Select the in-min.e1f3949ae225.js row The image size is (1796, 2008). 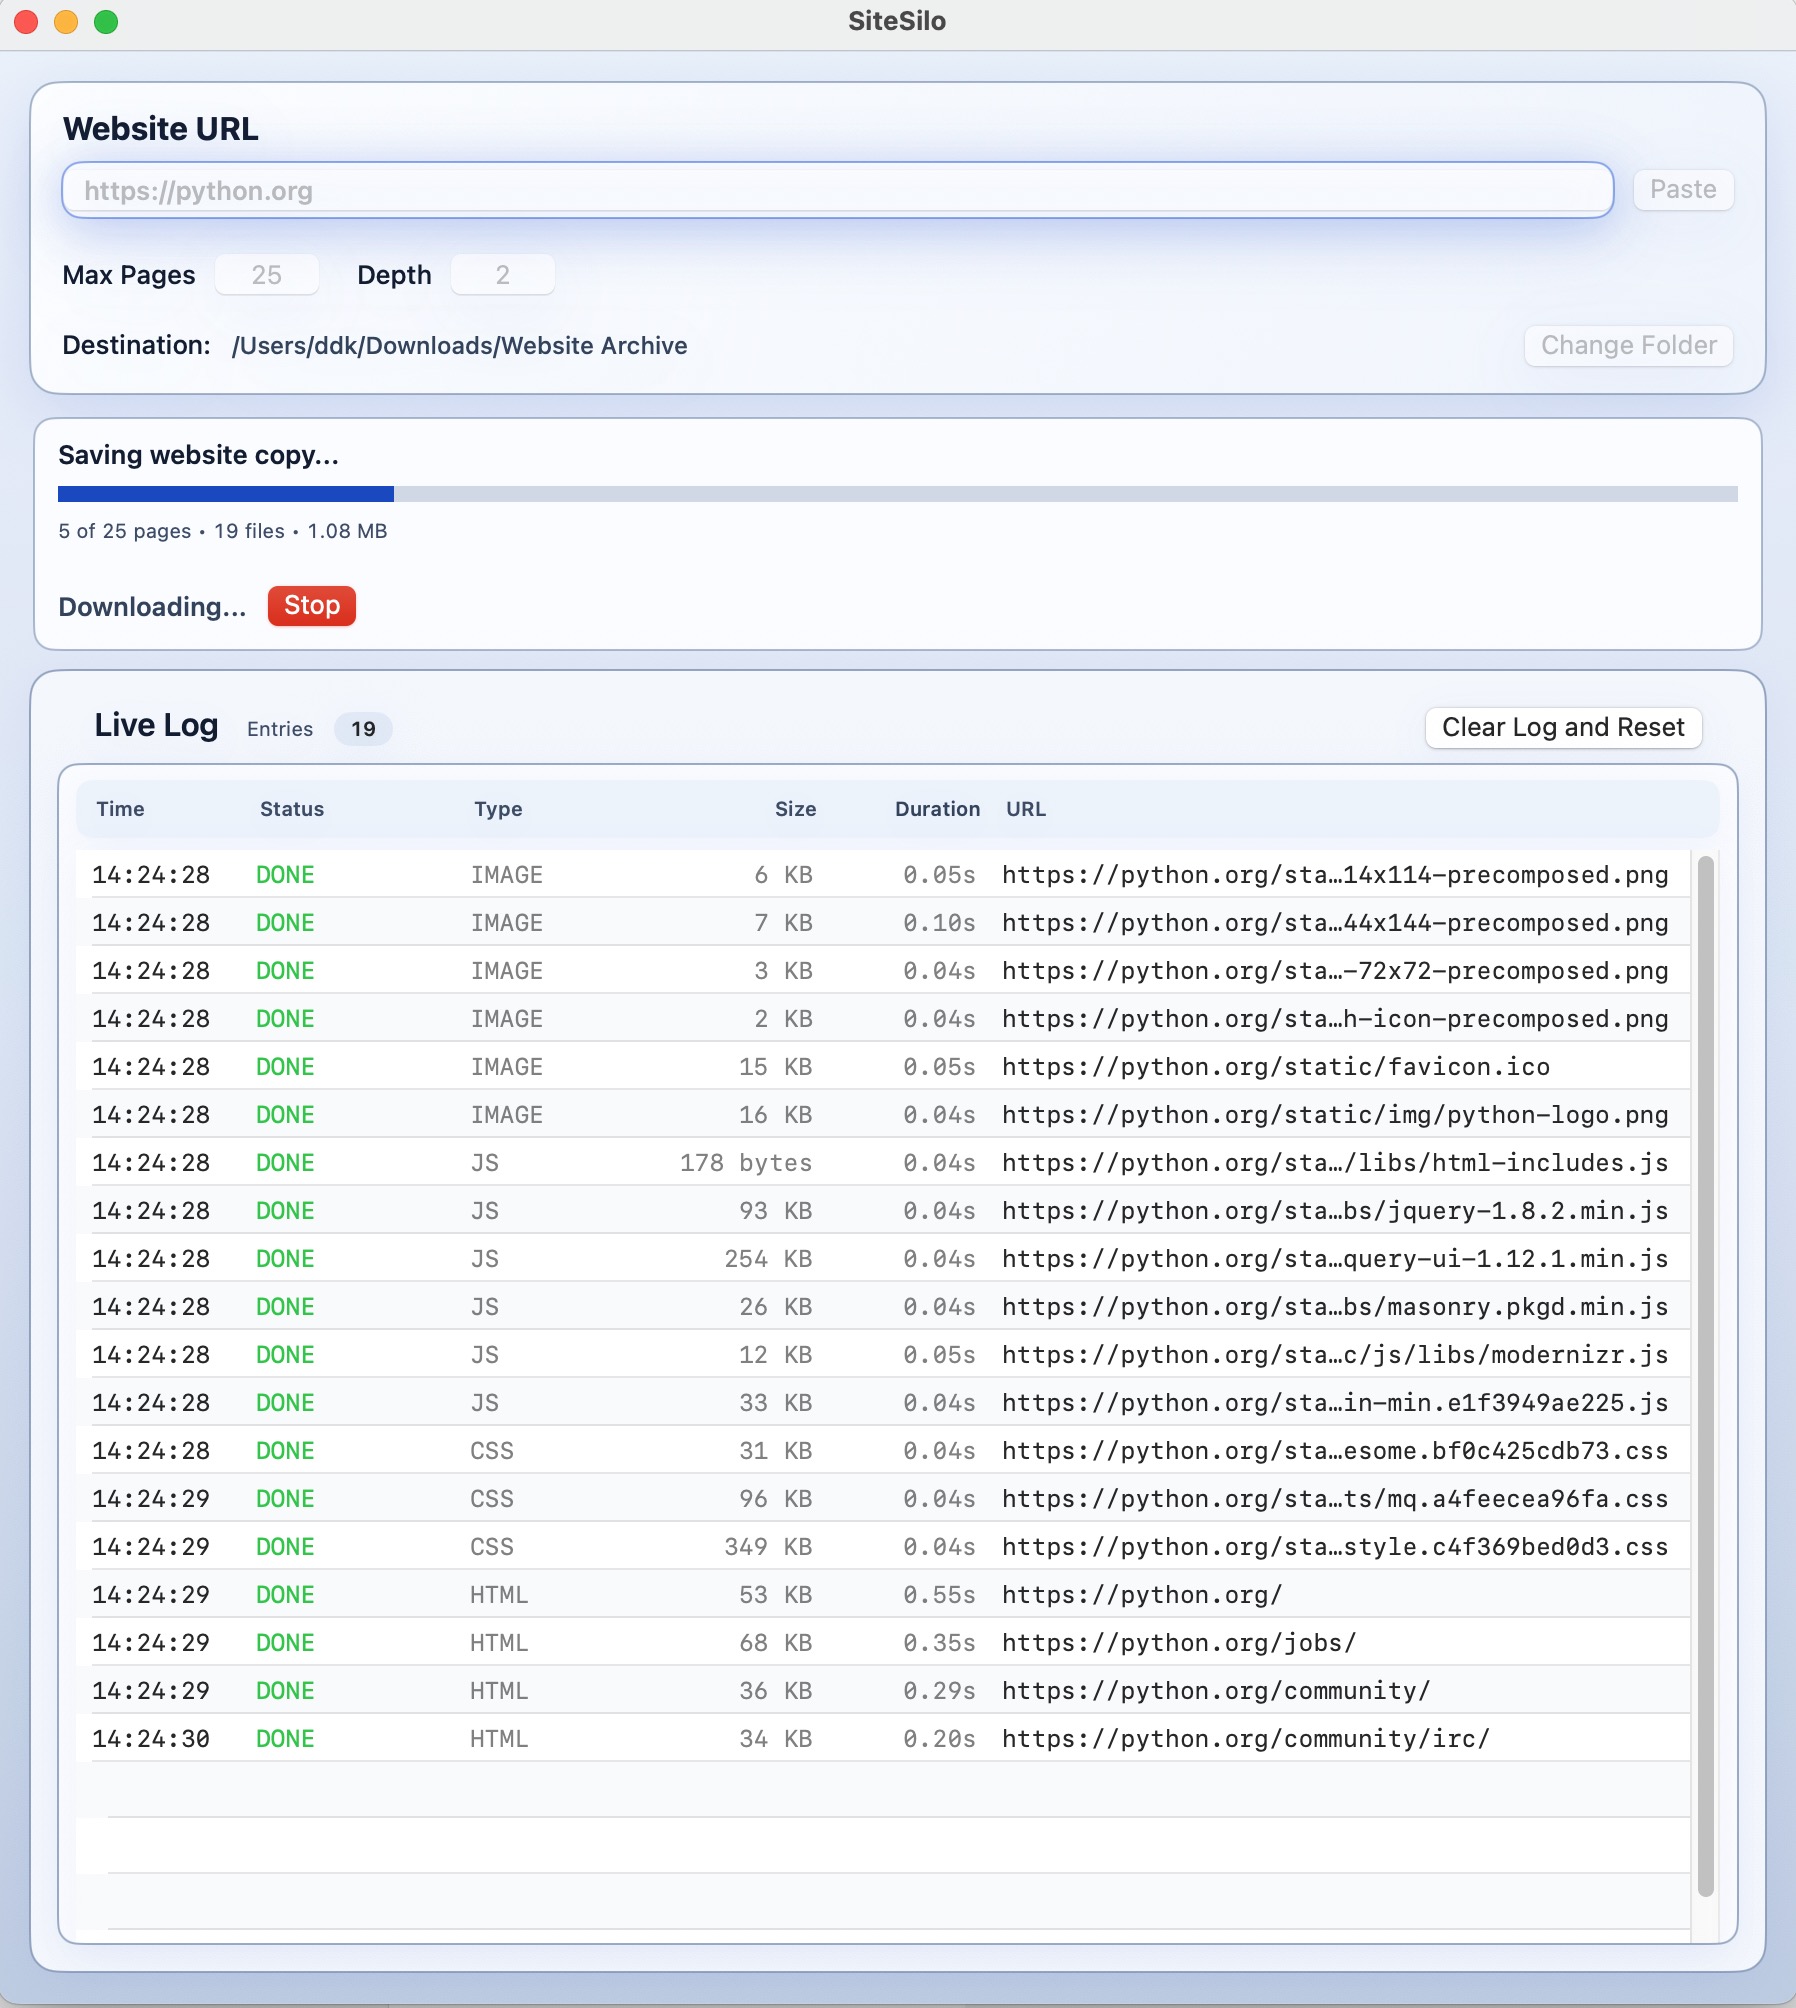883,1403
